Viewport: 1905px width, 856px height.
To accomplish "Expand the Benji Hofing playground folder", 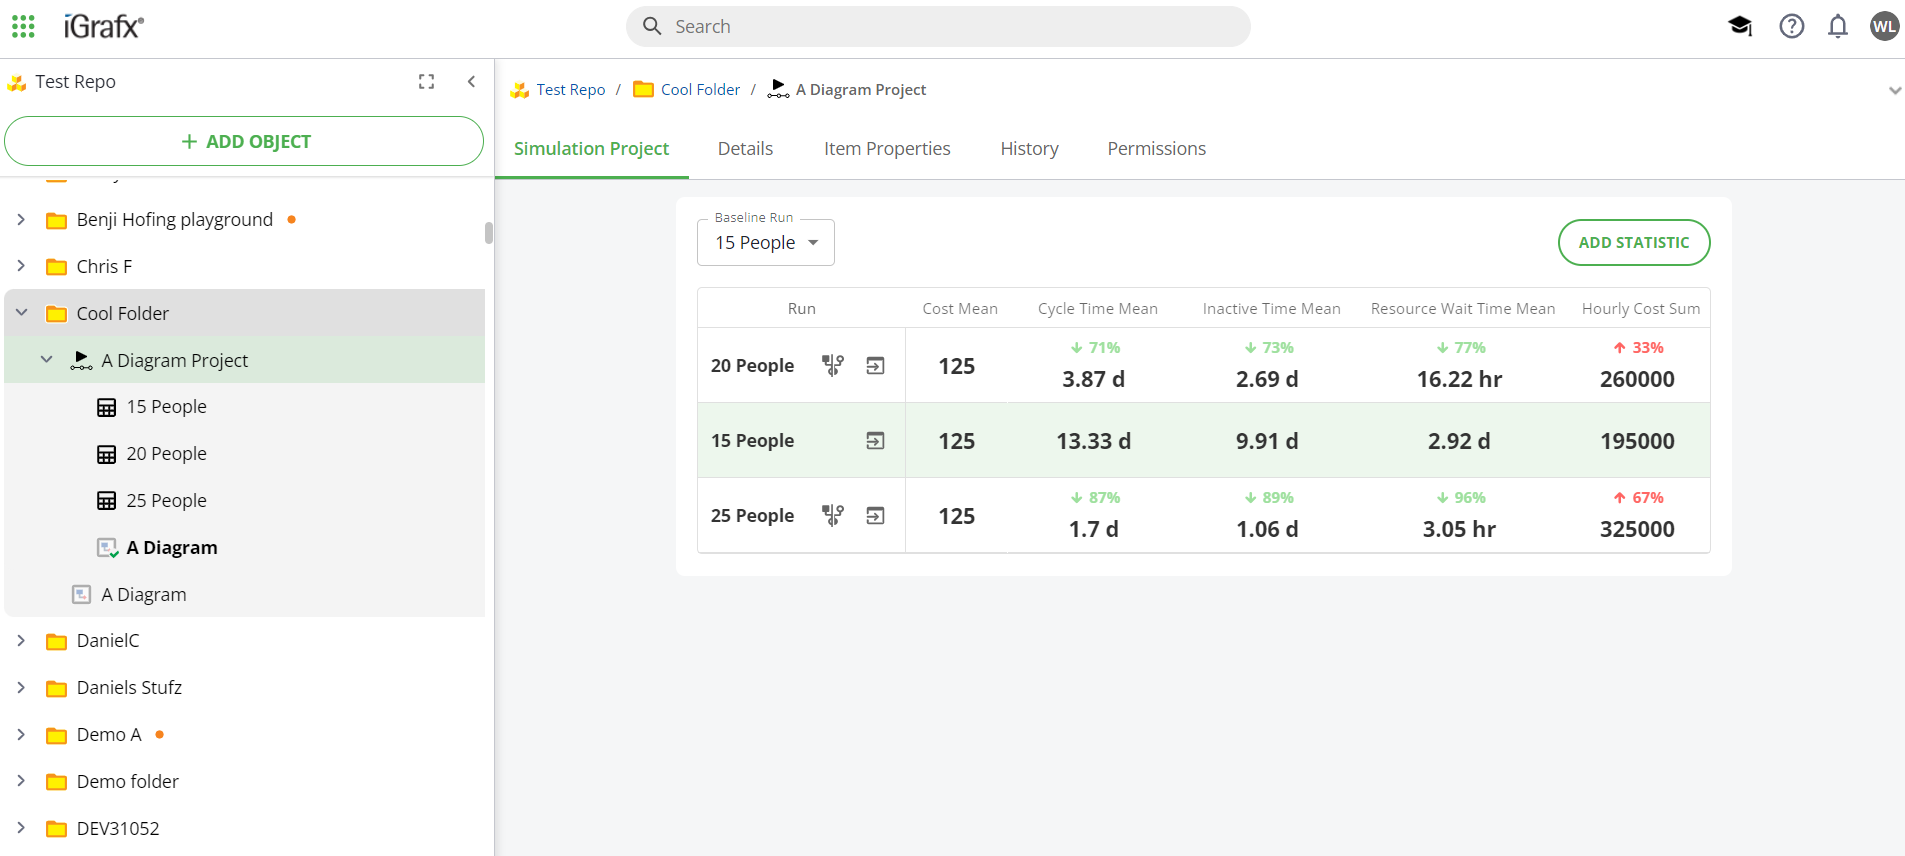I will click(x=22, y=219).
